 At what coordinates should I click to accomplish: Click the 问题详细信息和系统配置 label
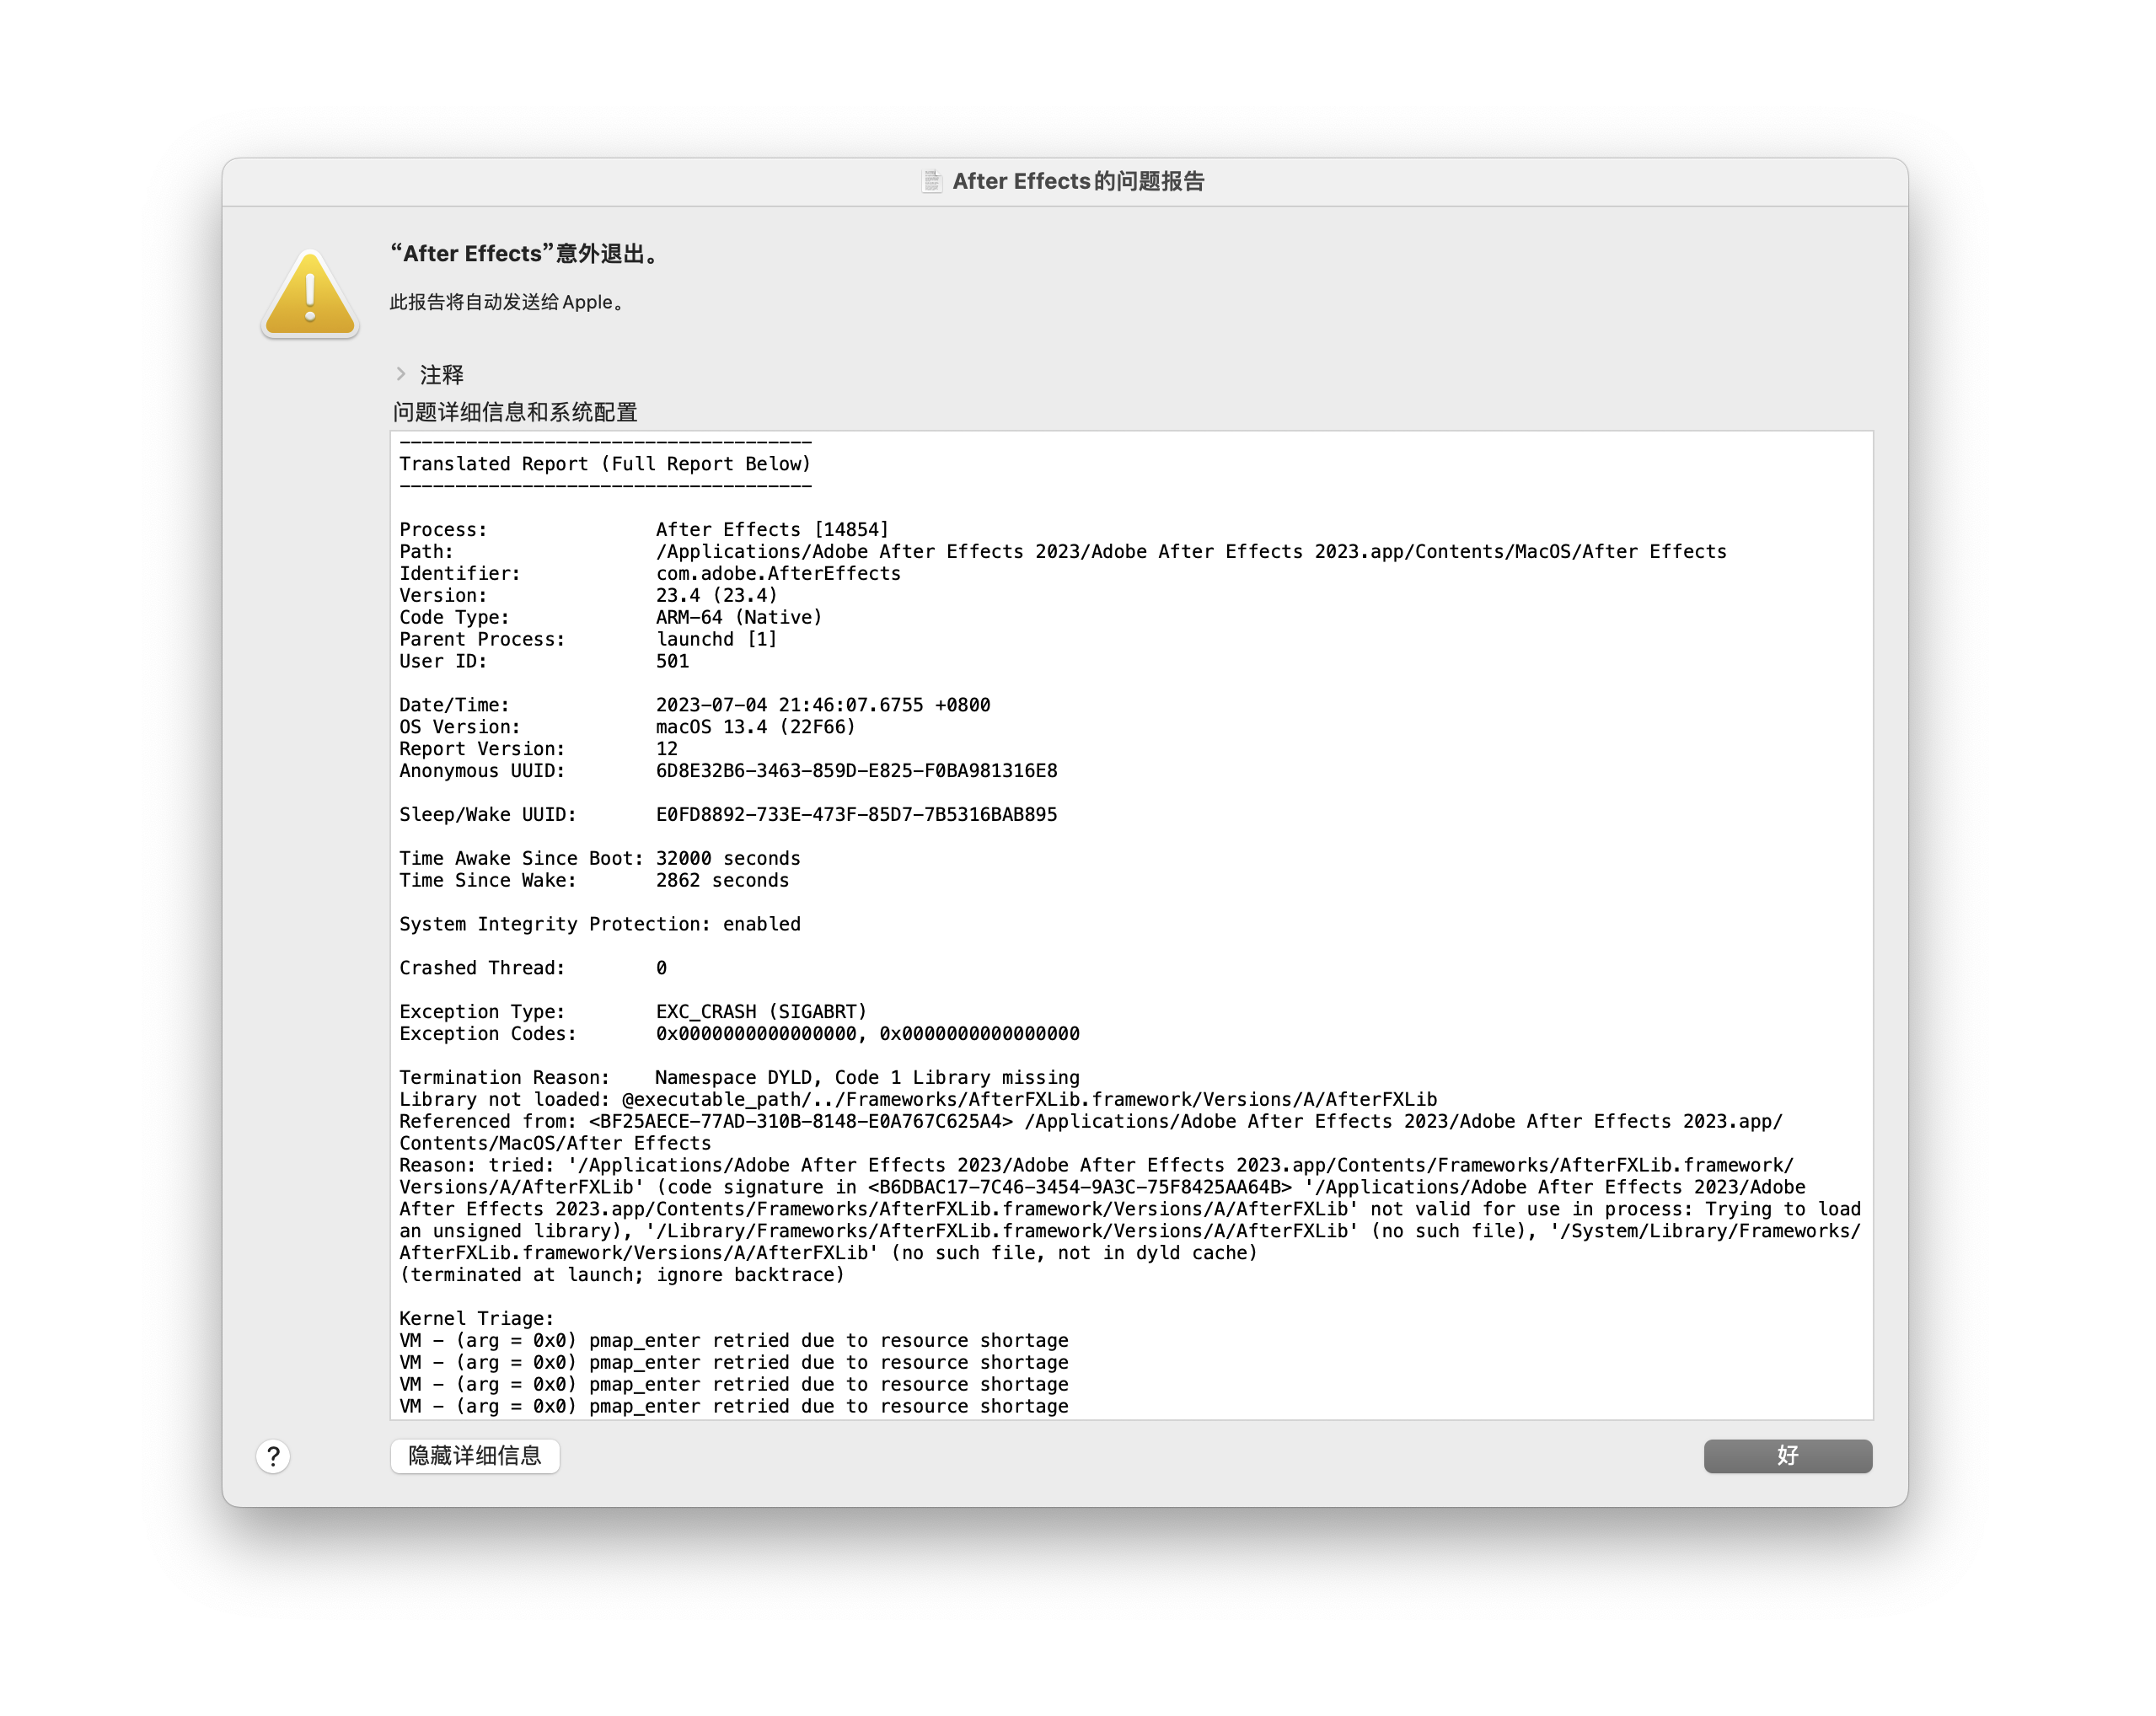[x=515, y=412]
